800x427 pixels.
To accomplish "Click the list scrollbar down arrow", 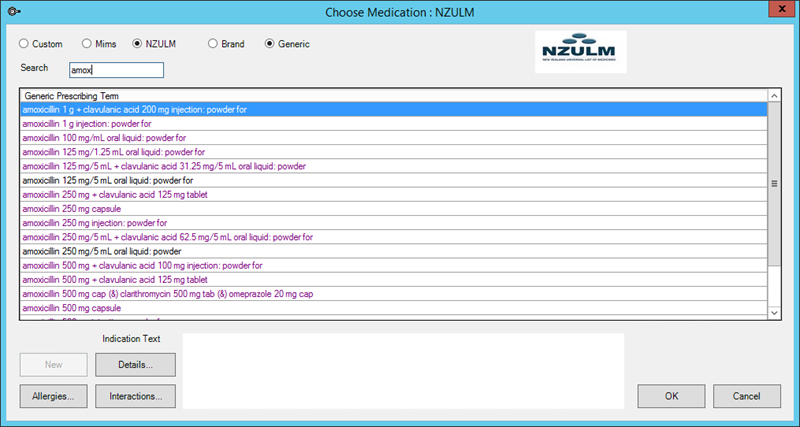I will pos(774,313).
